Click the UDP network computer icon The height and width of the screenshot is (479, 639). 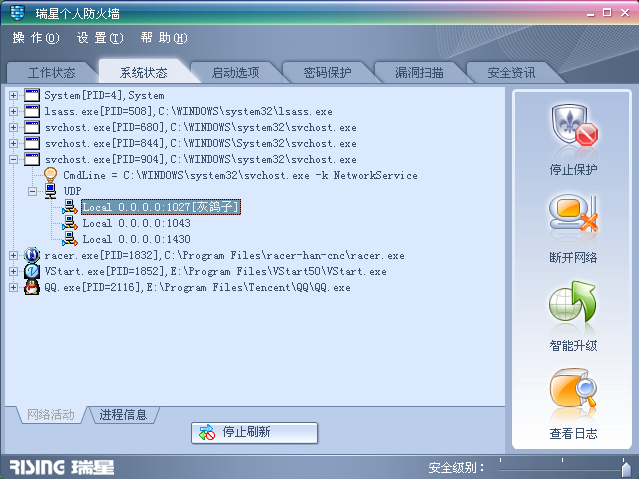click(x=51, y=191)
